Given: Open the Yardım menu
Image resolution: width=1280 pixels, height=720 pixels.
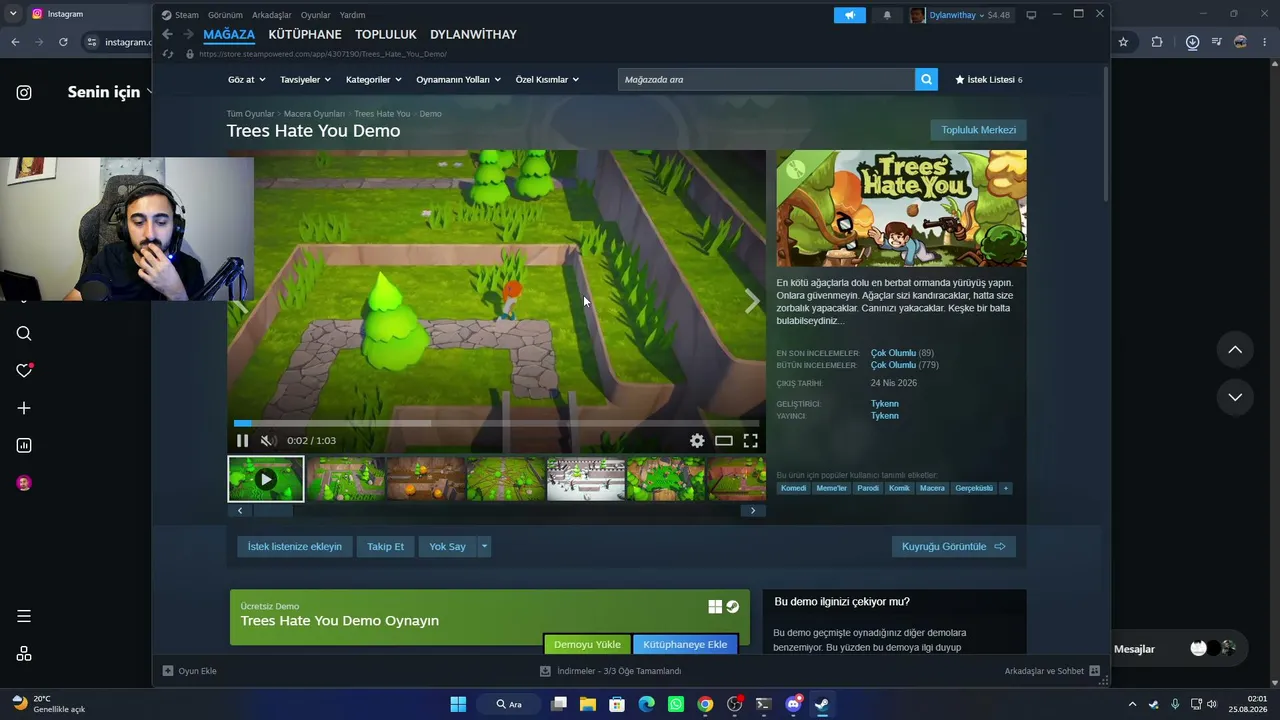Looking at the screenshot, I should click(x=353, y=15).
